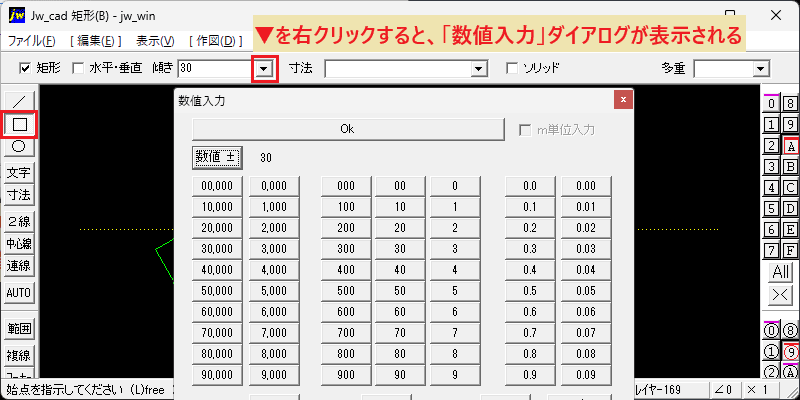Open the 表示(V) menu
Screen dimensions: 800x400
156,41
